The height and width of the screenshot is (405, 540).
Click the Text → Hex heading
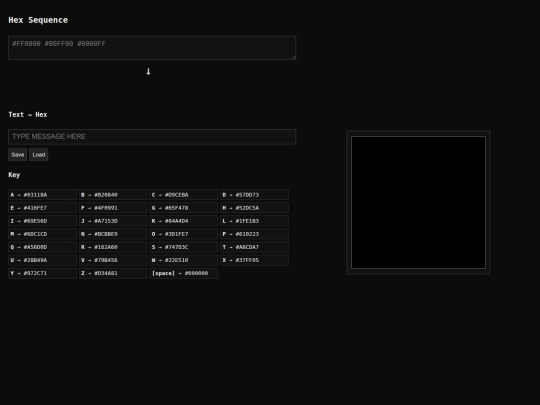28,115
